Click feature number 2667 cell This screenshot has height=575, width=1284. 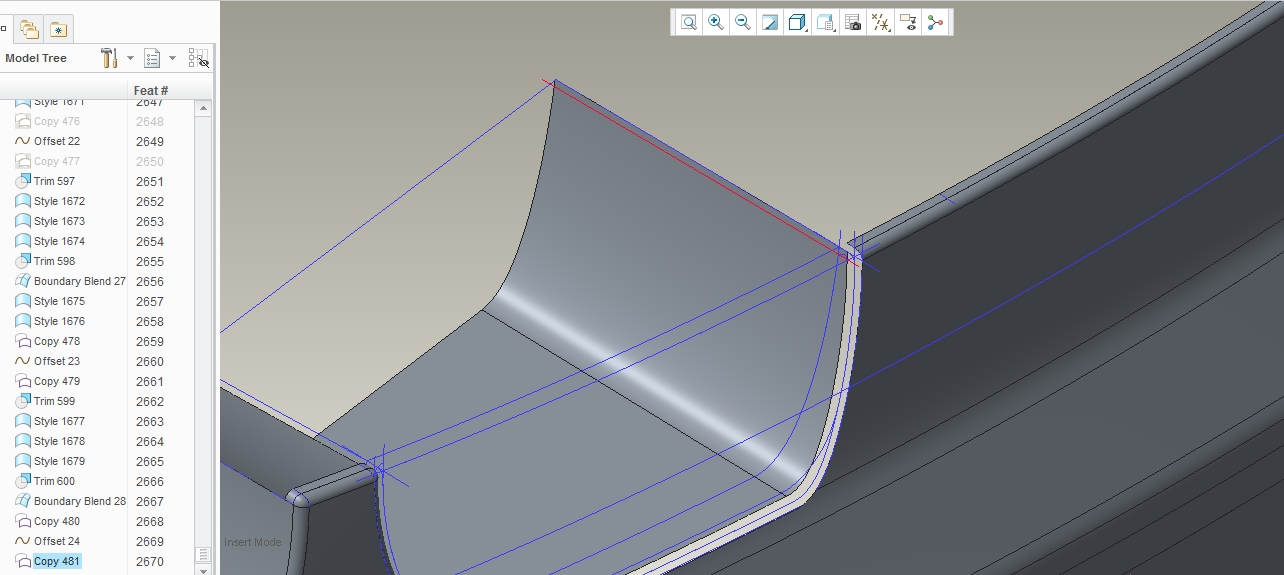[x=150, y=501]
